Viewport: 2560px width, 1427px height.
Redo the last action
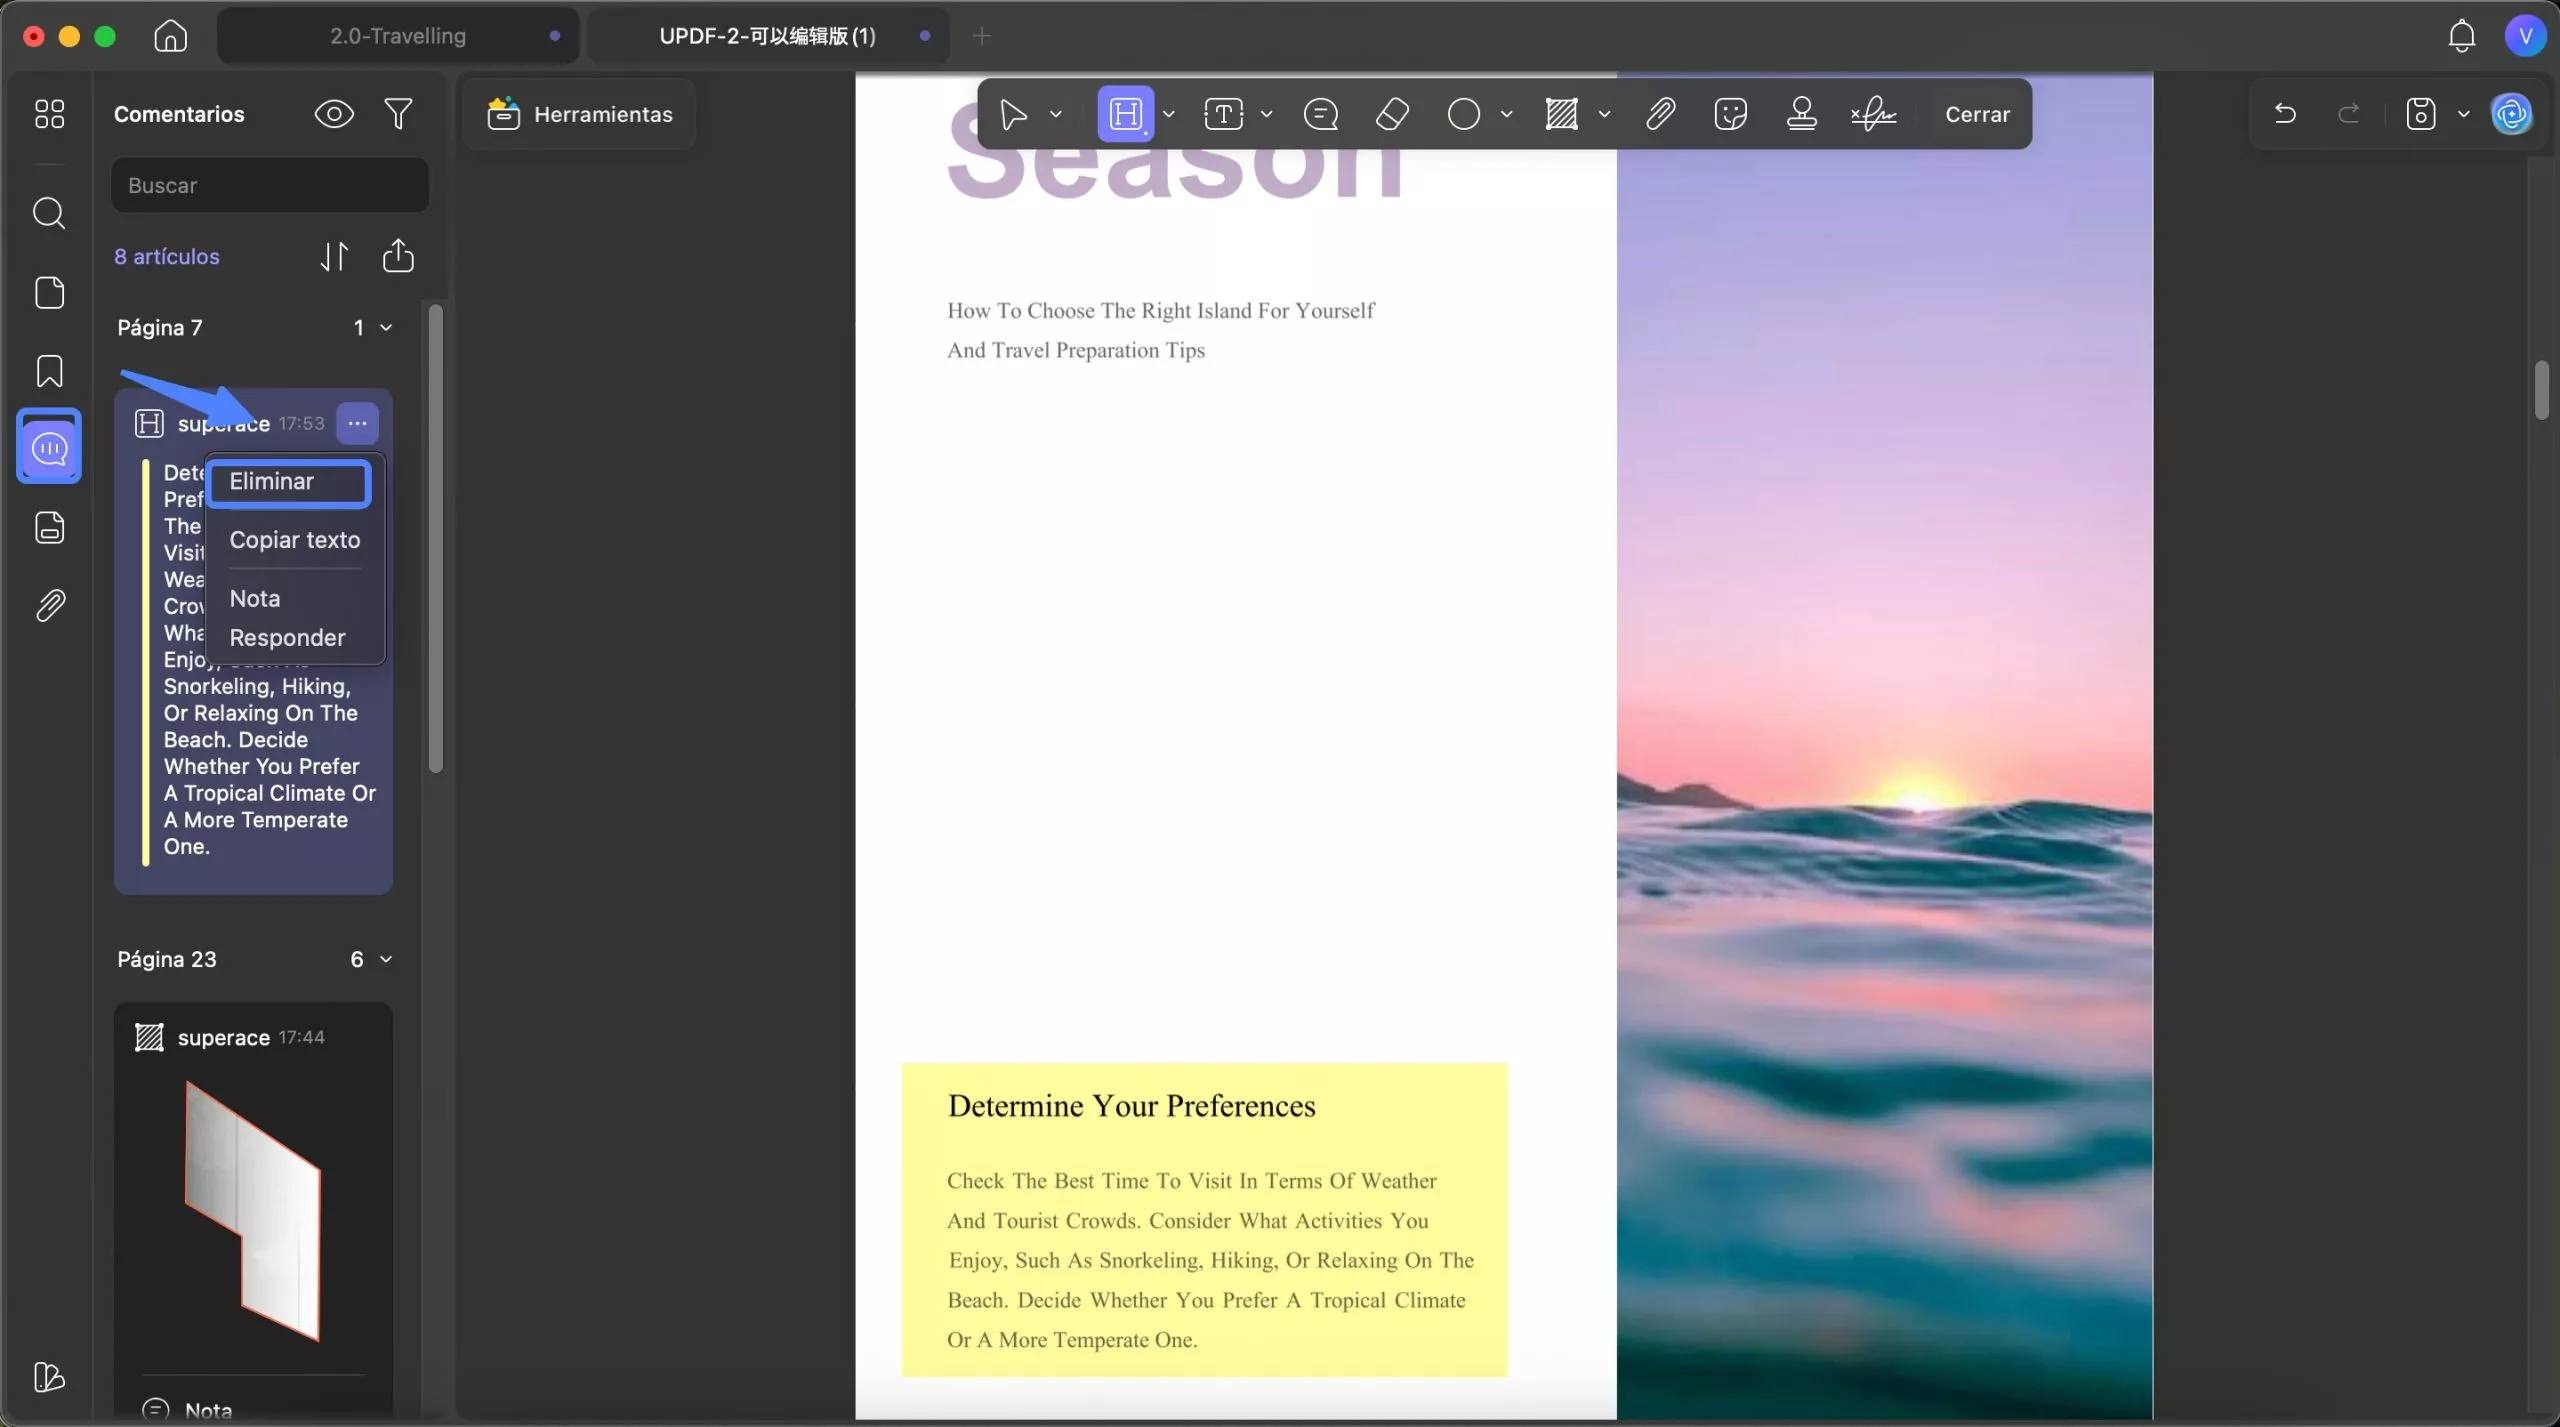tap(2349, 114)
